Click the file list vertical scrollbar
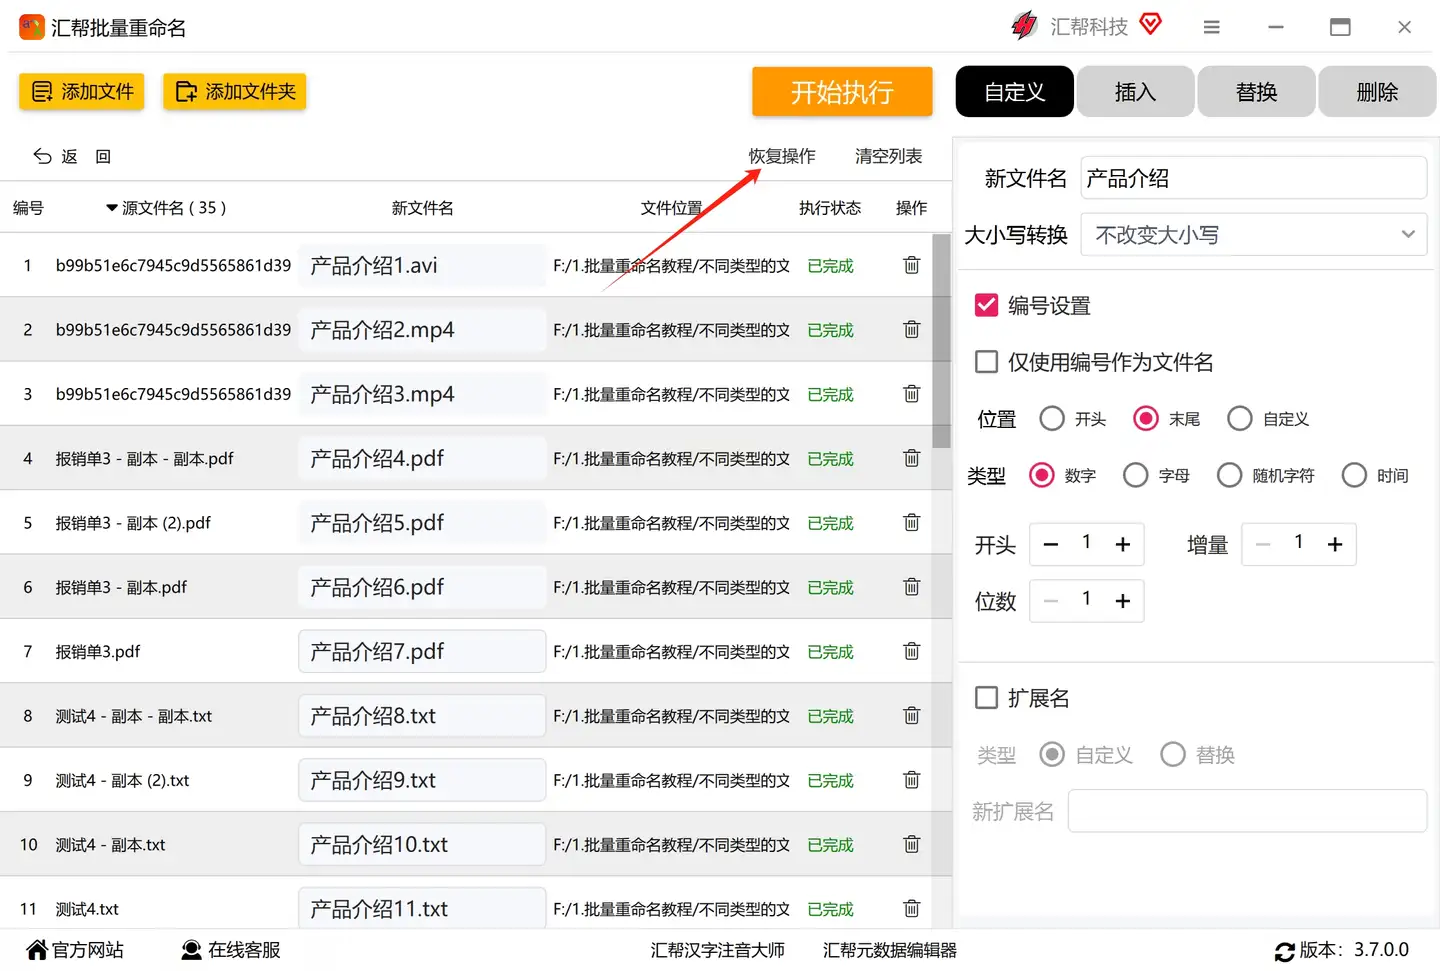Screen dimensions: 1440x971 [x=941, y=340]
